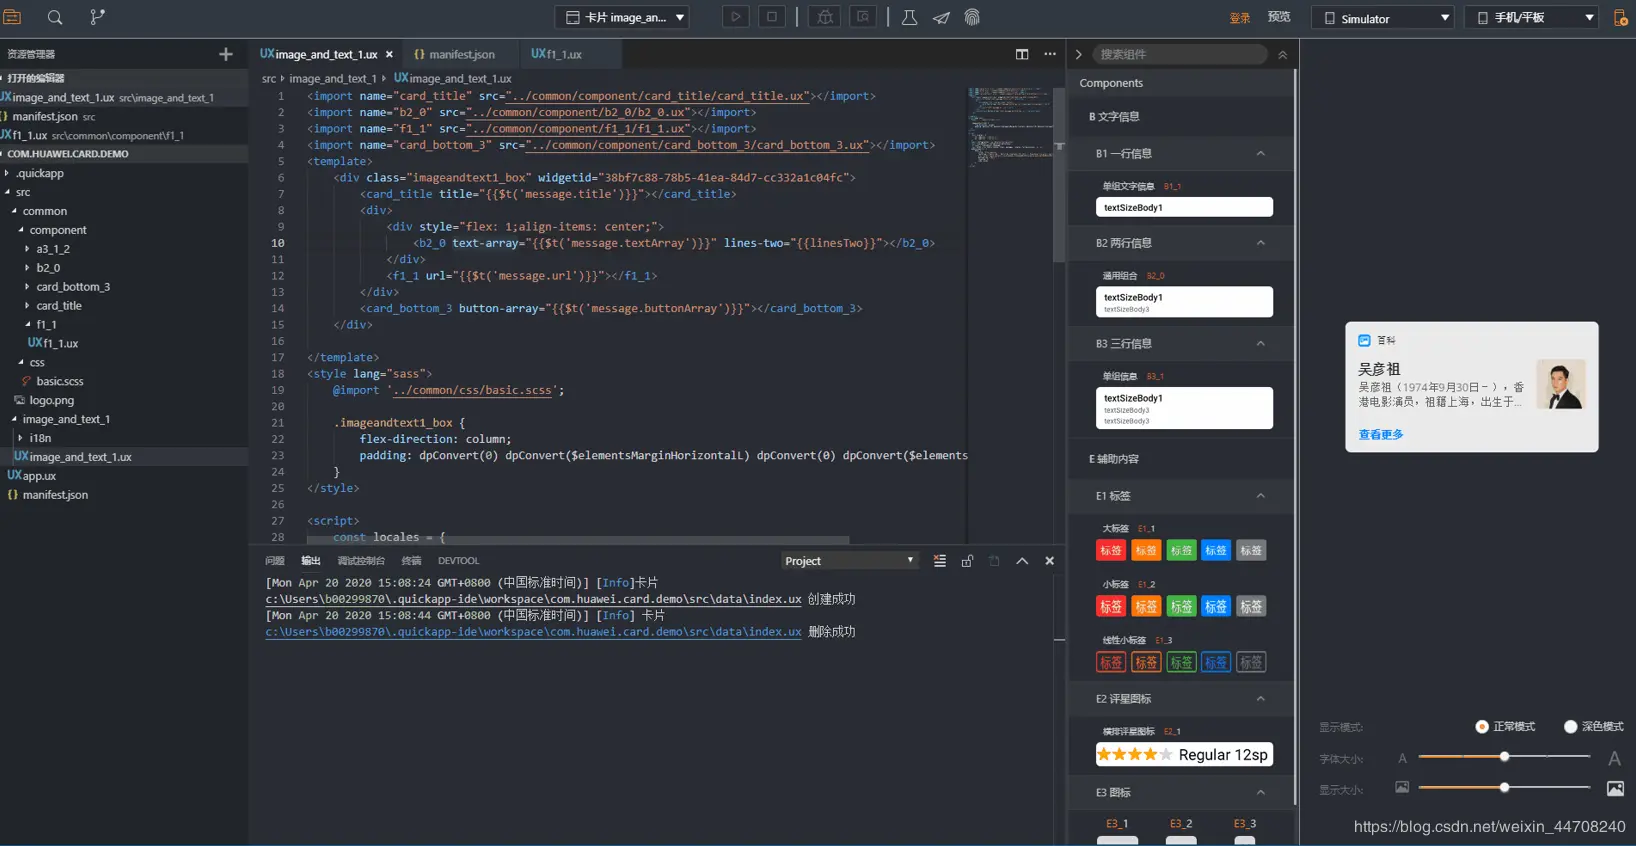The width and height of the screenshot is (1636, 846).
Task: Click the actor photo thumbnail in card preview
Action: pos(1561,385)
